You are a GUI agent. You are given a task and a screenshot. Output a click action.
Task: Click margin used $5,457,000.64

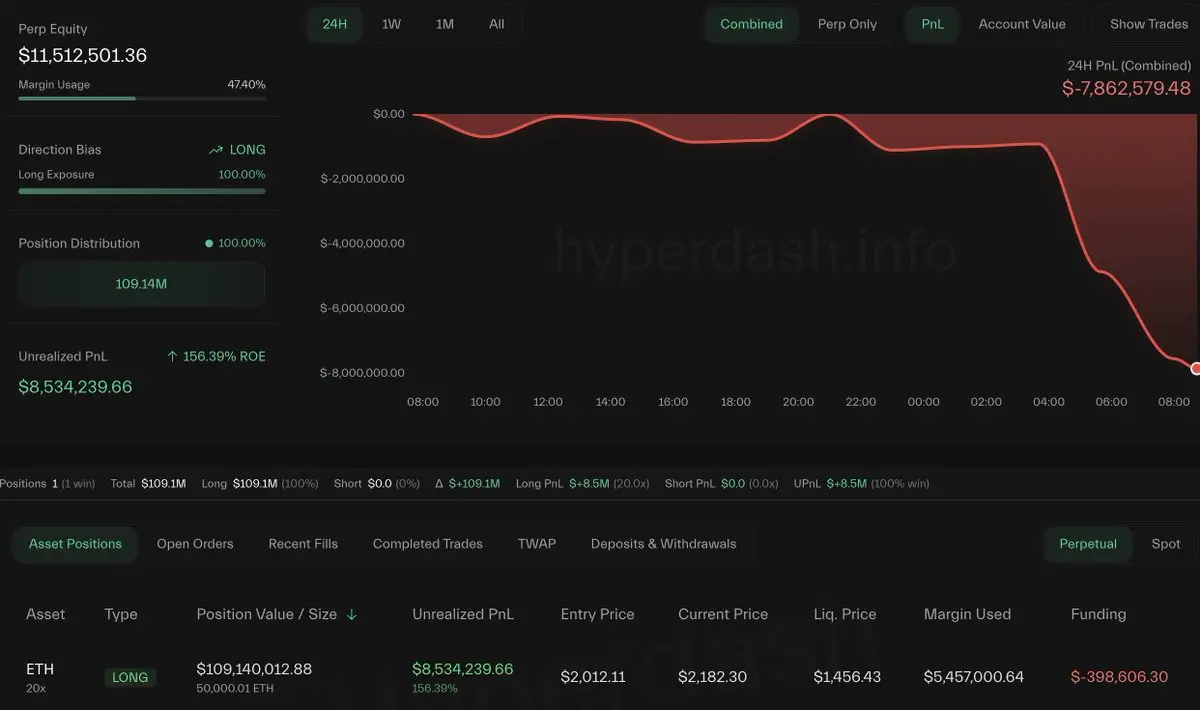[973, 677]
